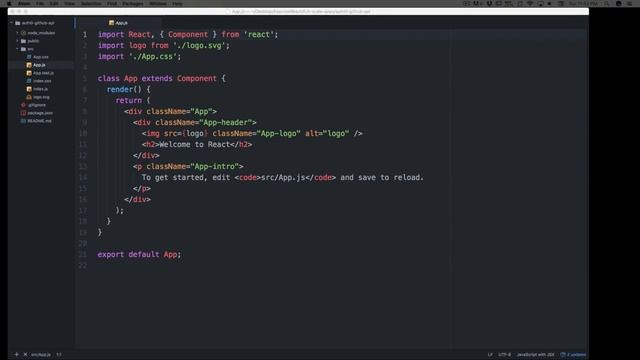This screenshot has width=640, height=360.
Task: Open Spotlight search in the macOS menu bar
Action: [607, 4]
